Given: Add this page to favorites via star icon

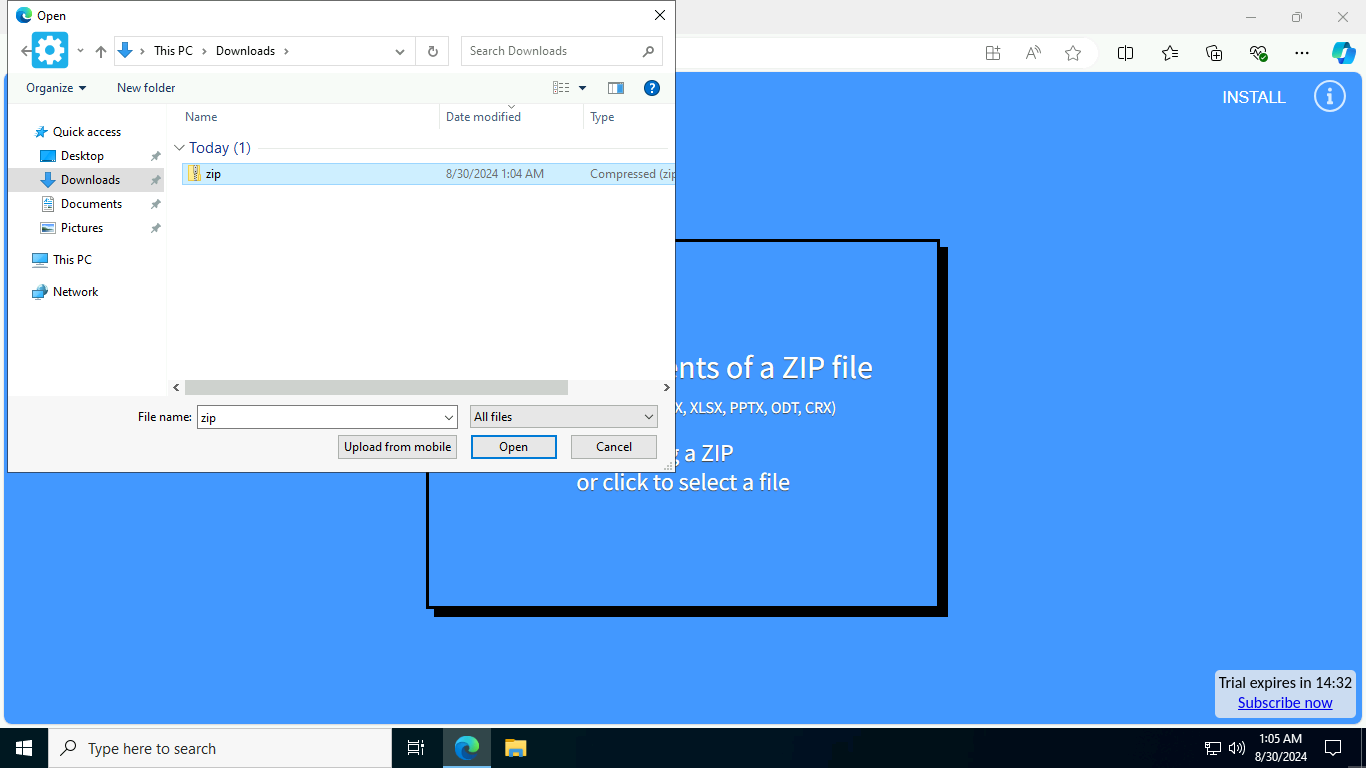Looking at the screenshot, I should [x=1072, y=53].
